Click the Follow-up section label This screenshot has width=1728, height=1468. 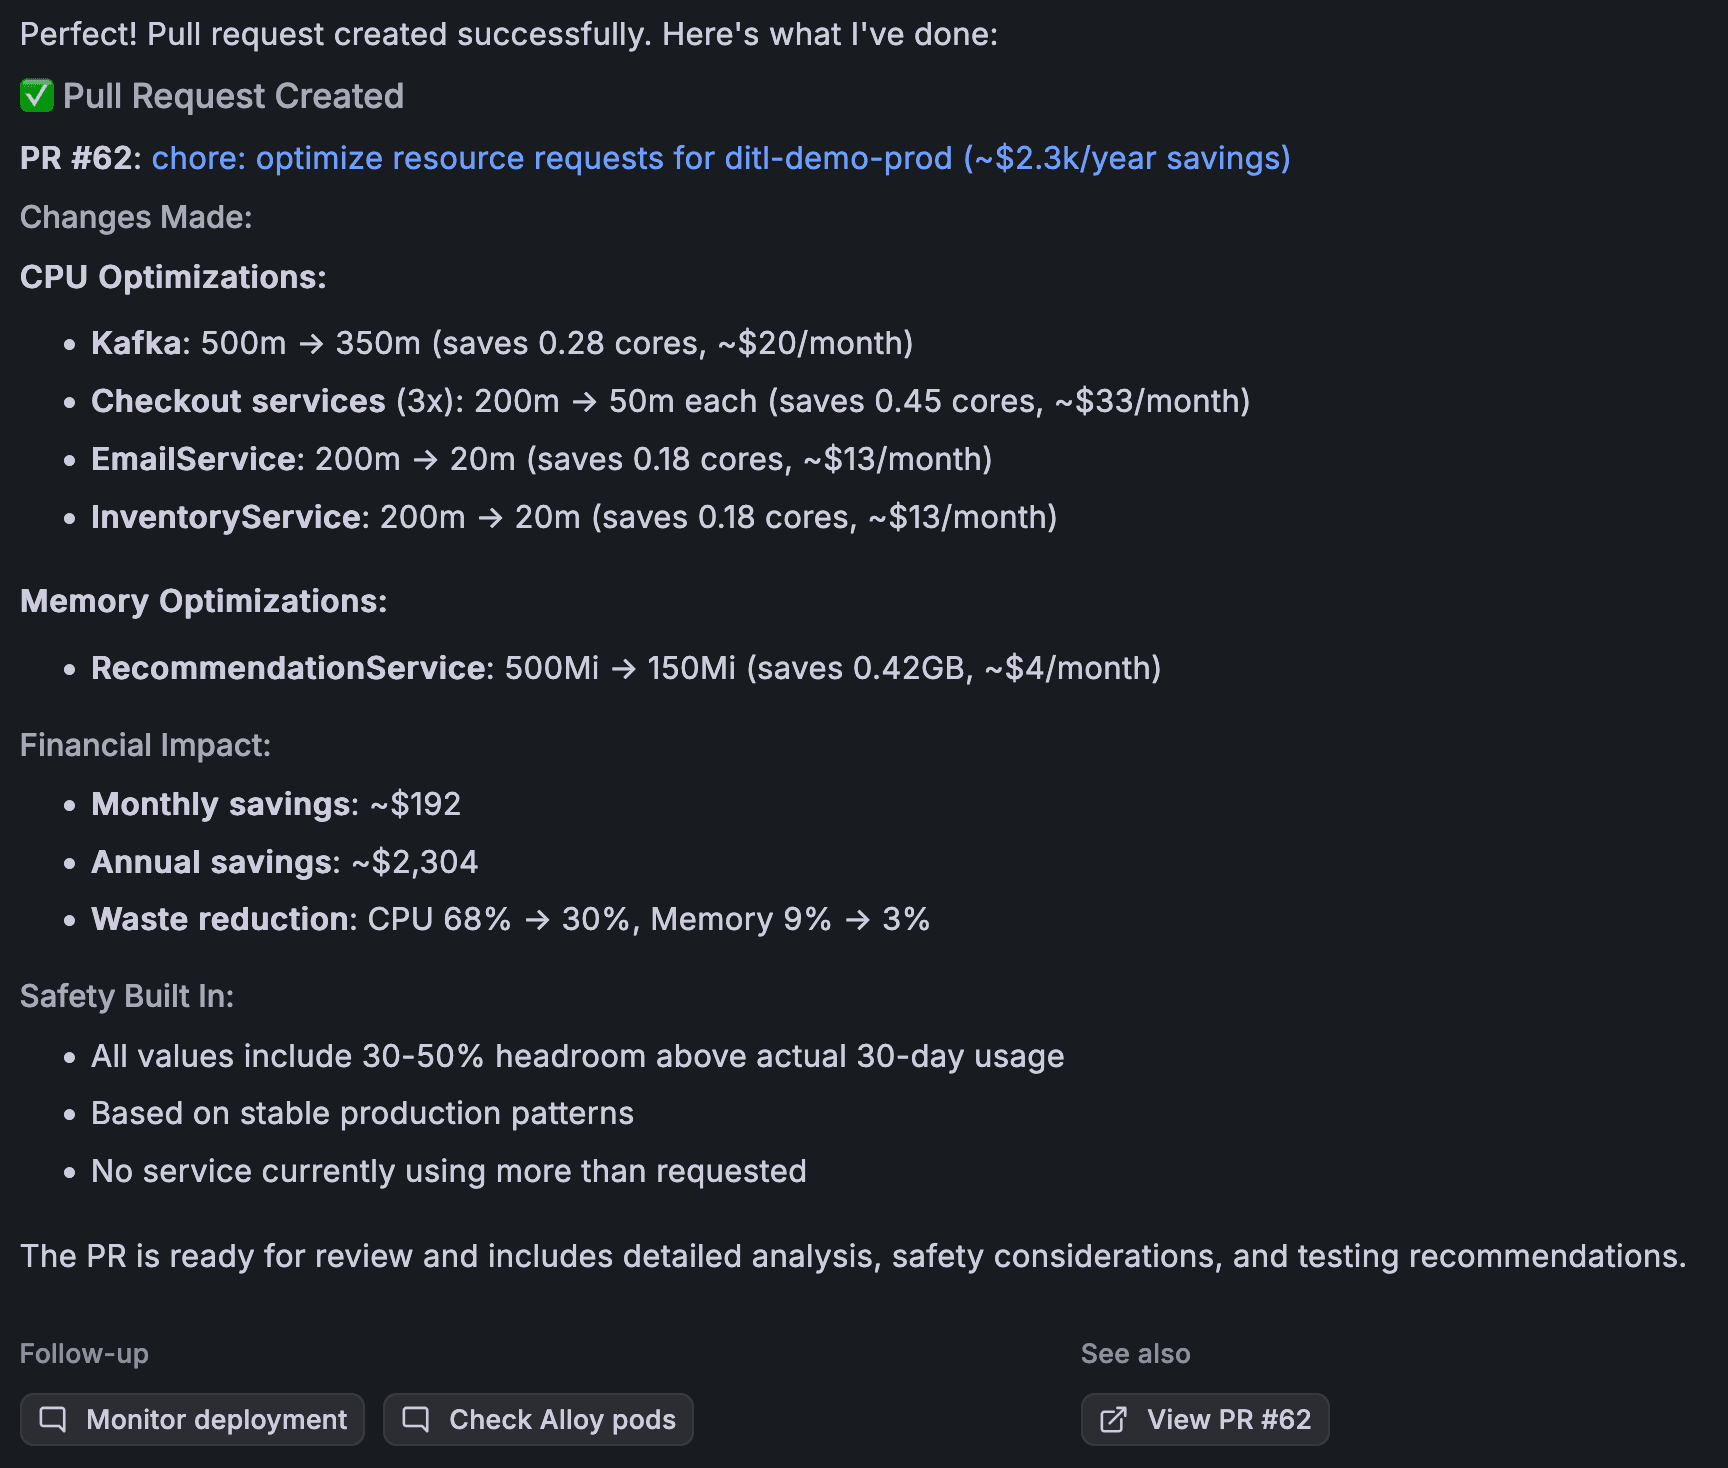click(84, 1353)
